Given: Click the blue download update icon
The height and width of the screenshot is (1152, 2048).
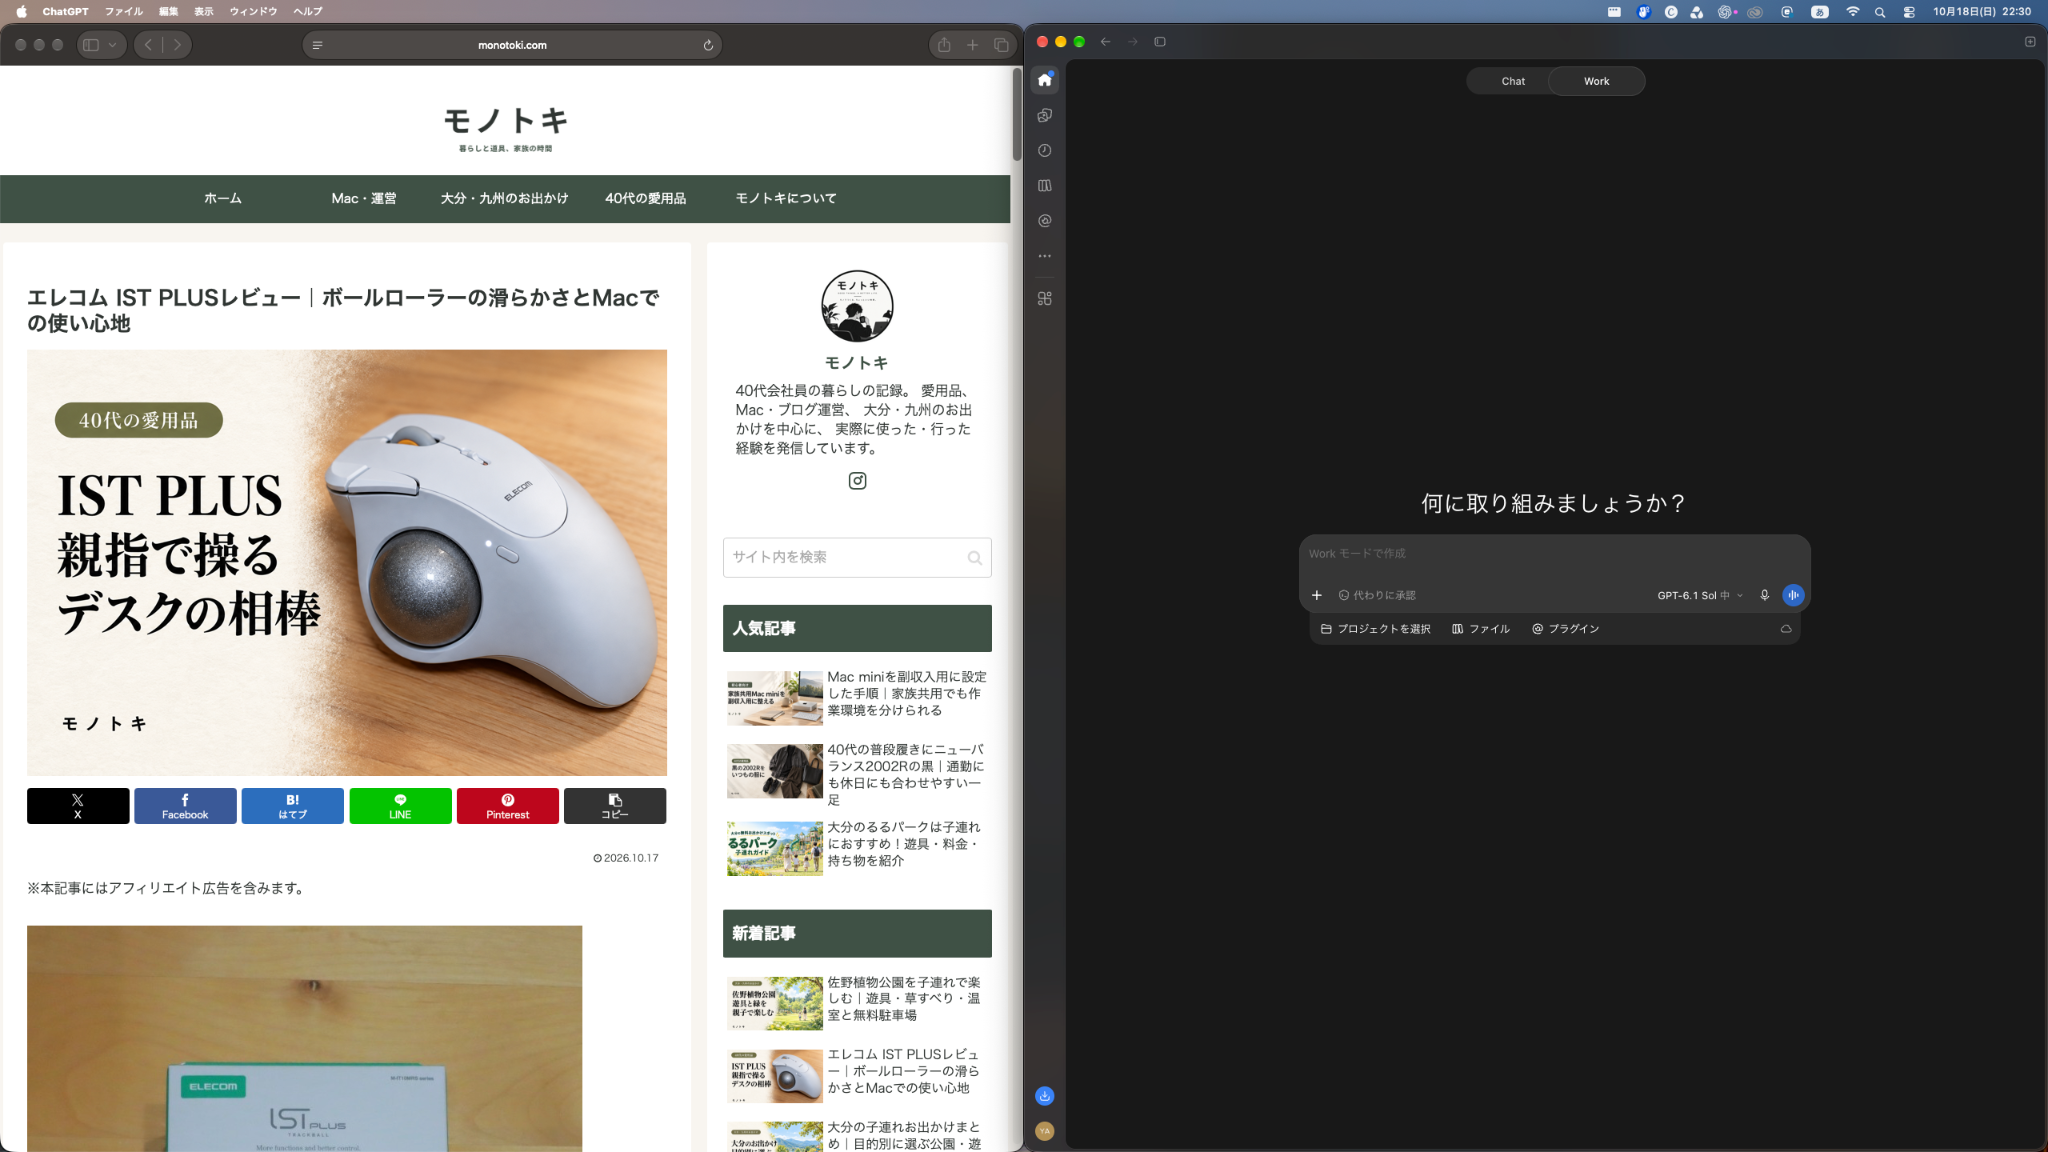Looking at the screenshot, I should pos(1044,1096).
